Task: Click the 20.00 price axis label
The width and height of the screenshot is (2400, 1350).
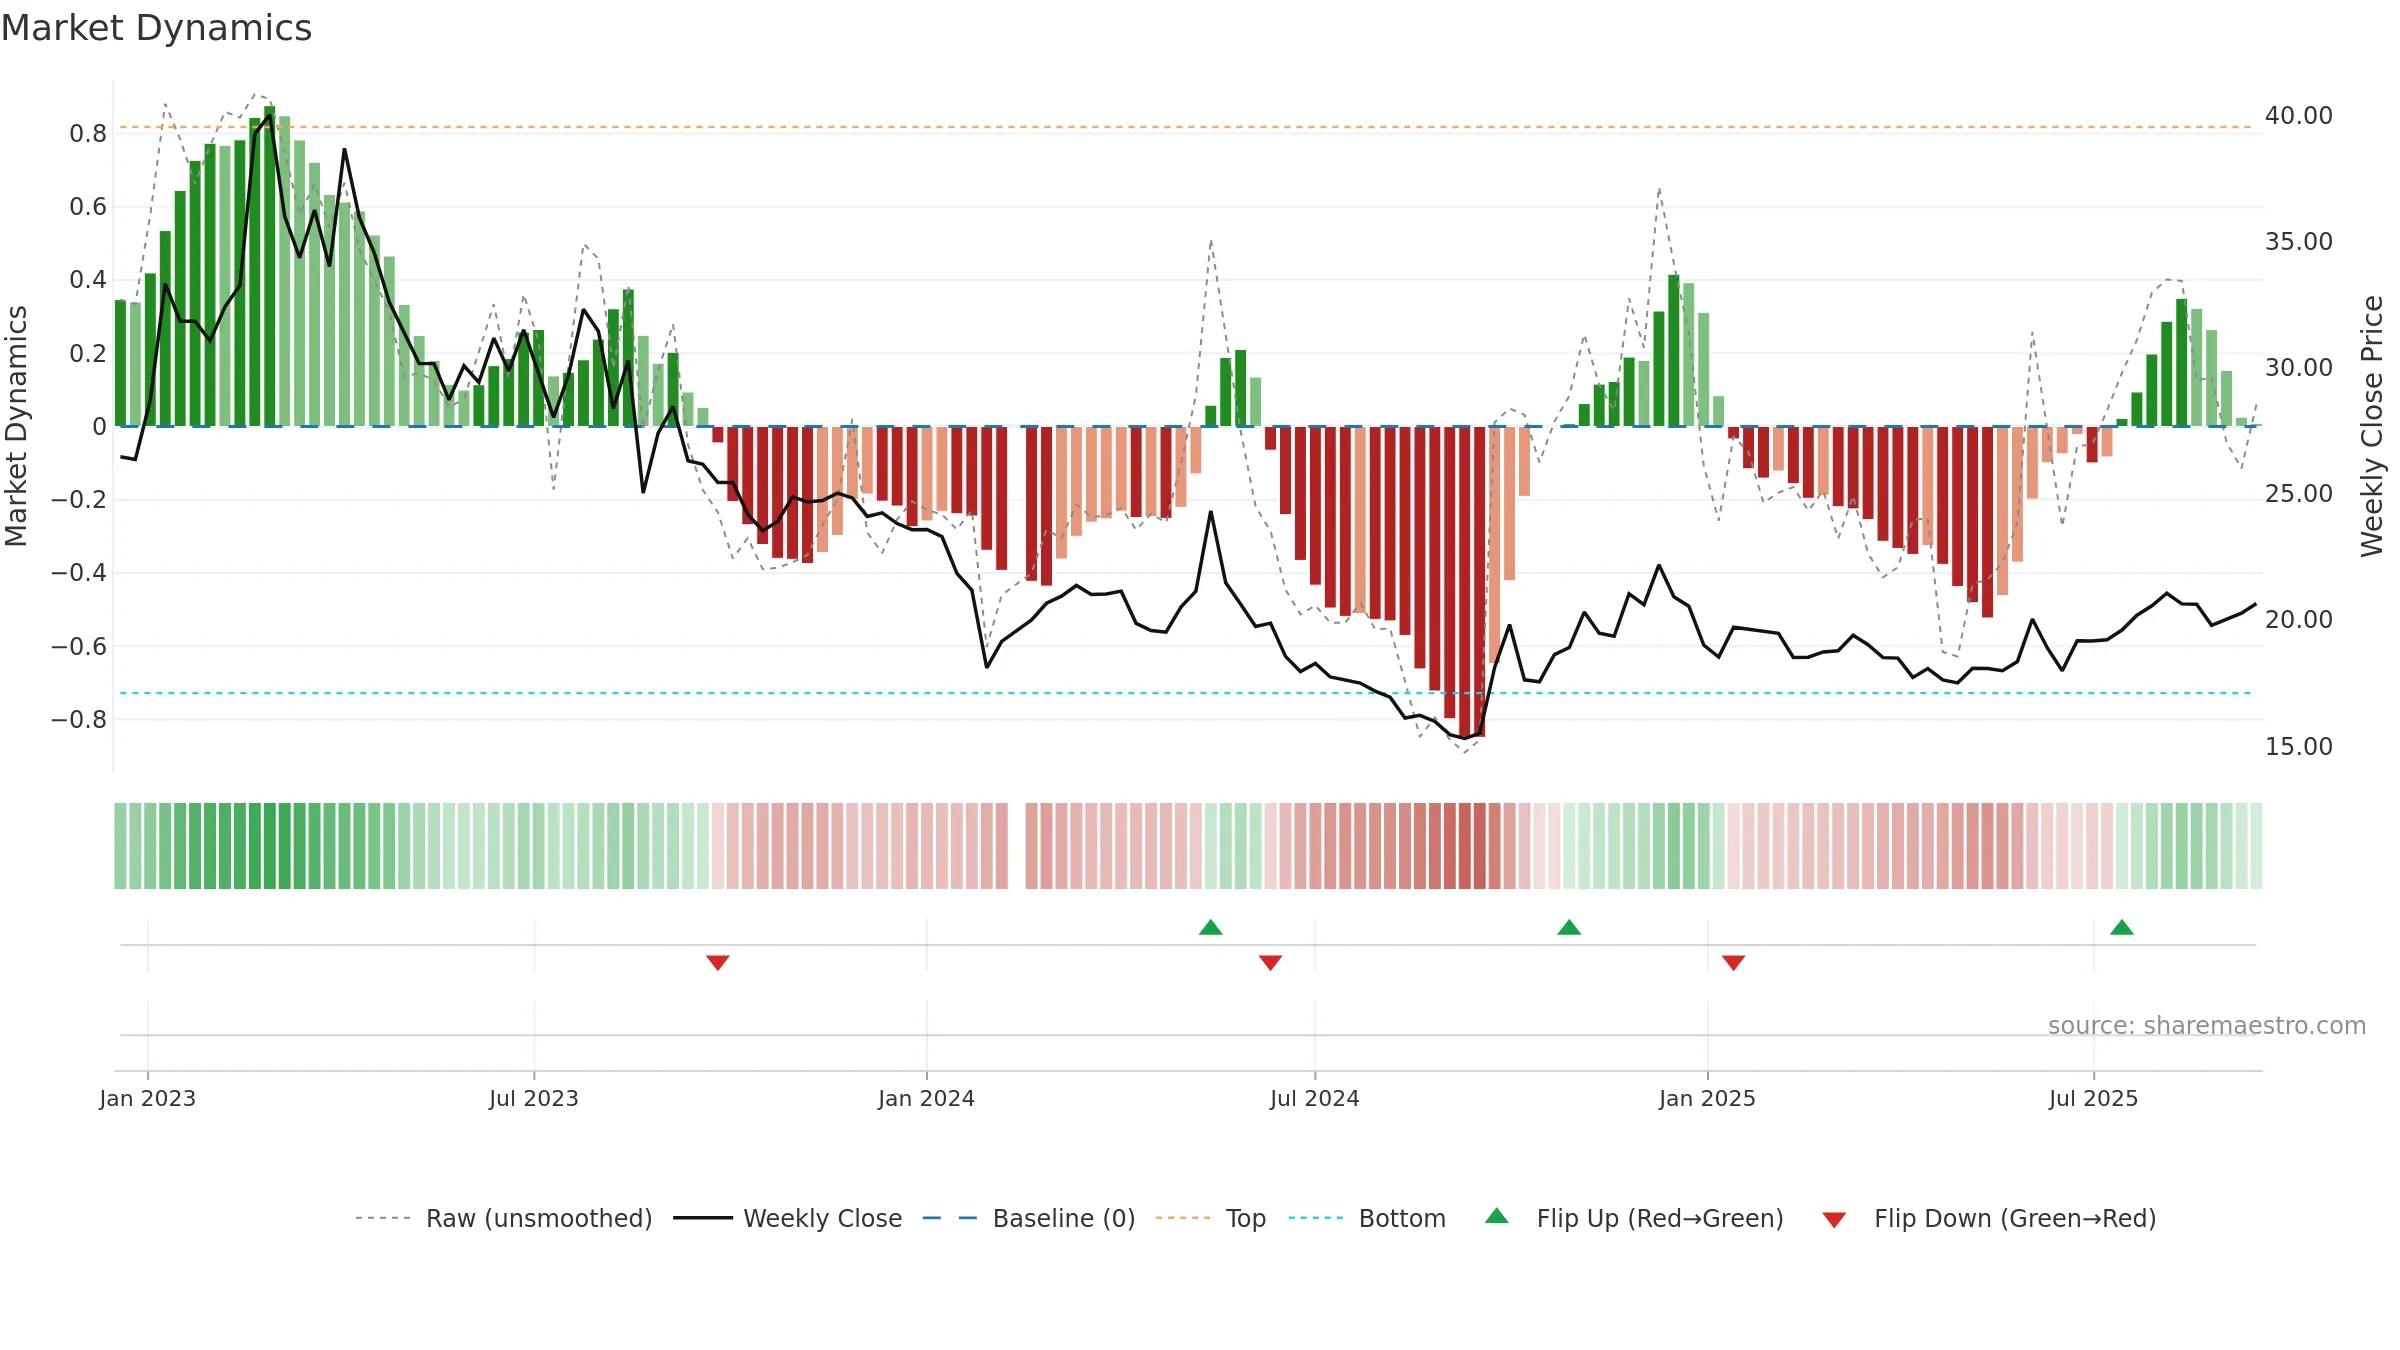Action: [x=2299, y=620]
